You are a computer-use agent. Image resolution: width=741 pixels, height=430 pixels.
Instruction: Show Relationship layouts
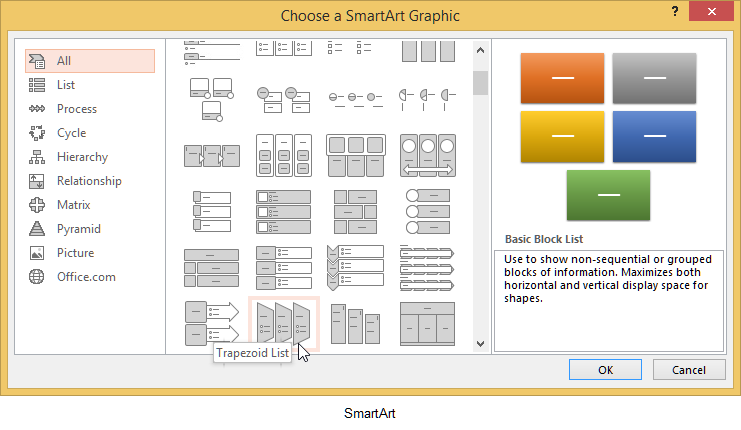(88, 181)
